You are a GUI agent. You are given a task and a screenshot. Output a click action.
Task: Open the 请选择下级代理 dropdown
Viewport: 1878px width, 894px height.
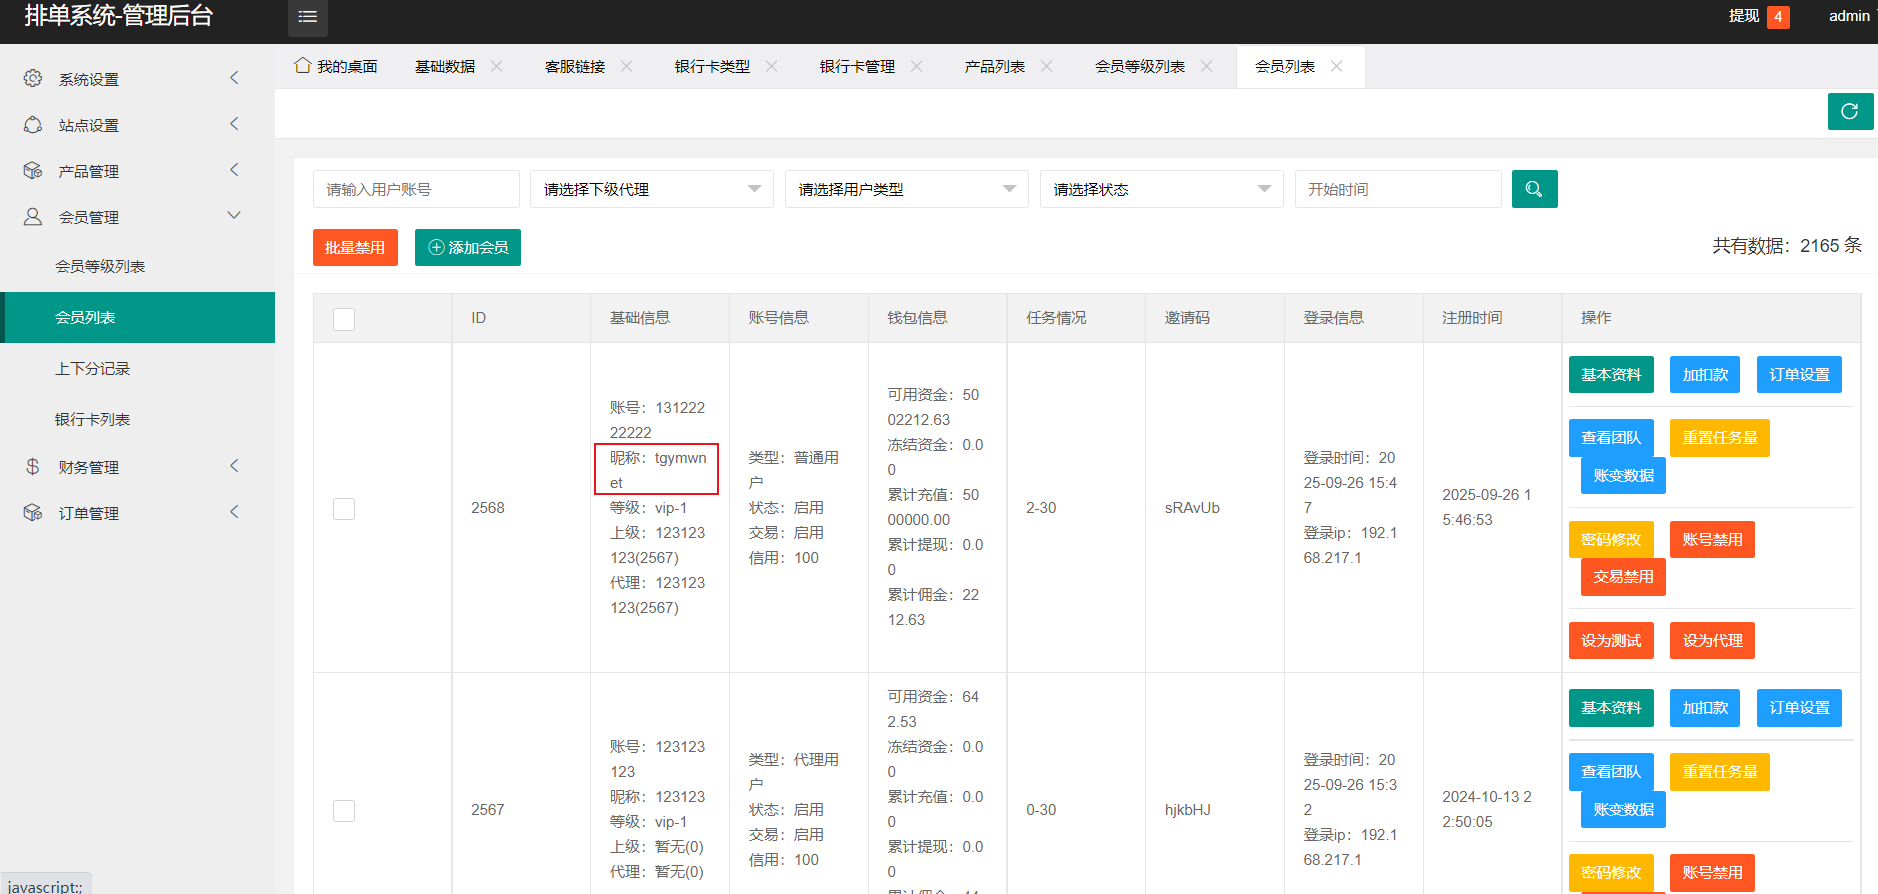[651, 189]
